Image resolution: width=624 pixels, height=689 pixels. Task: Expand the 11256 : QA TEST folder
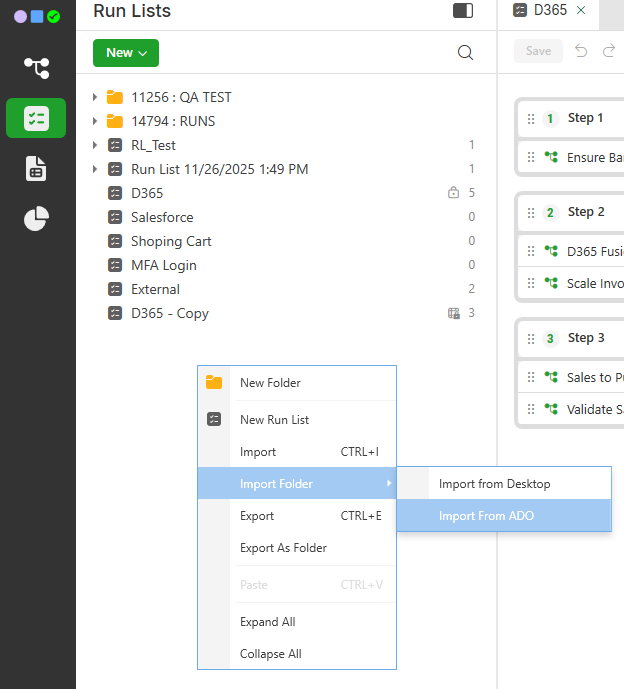[x=95, y=97]
